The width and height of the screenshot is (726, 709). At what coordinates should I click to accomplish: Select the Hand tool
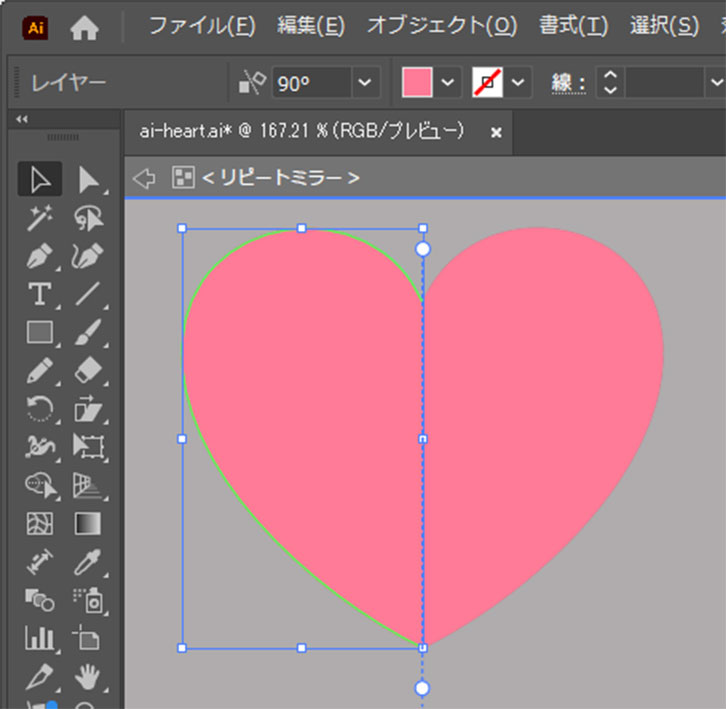tap(88, 676)
